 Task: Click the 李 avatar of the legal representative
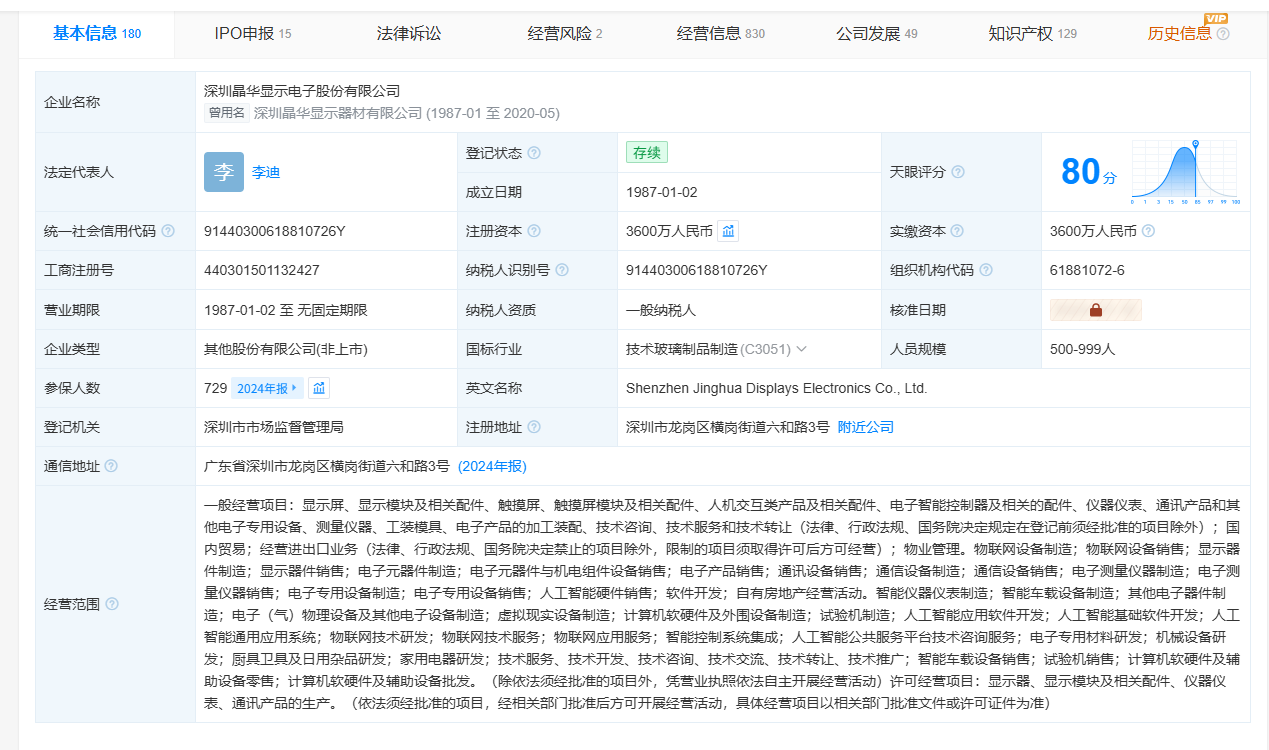point(223,172)
